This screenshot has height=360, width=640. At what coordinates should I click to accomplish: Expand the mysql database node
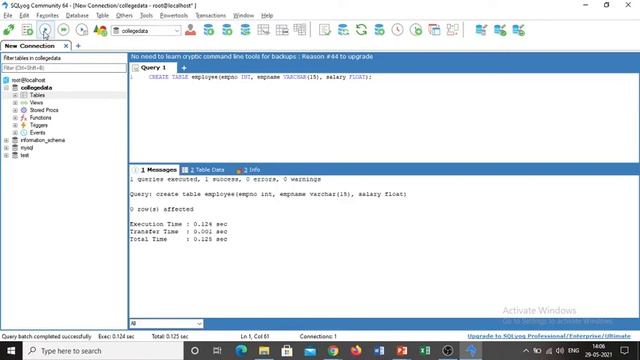(x=7, y=148)
